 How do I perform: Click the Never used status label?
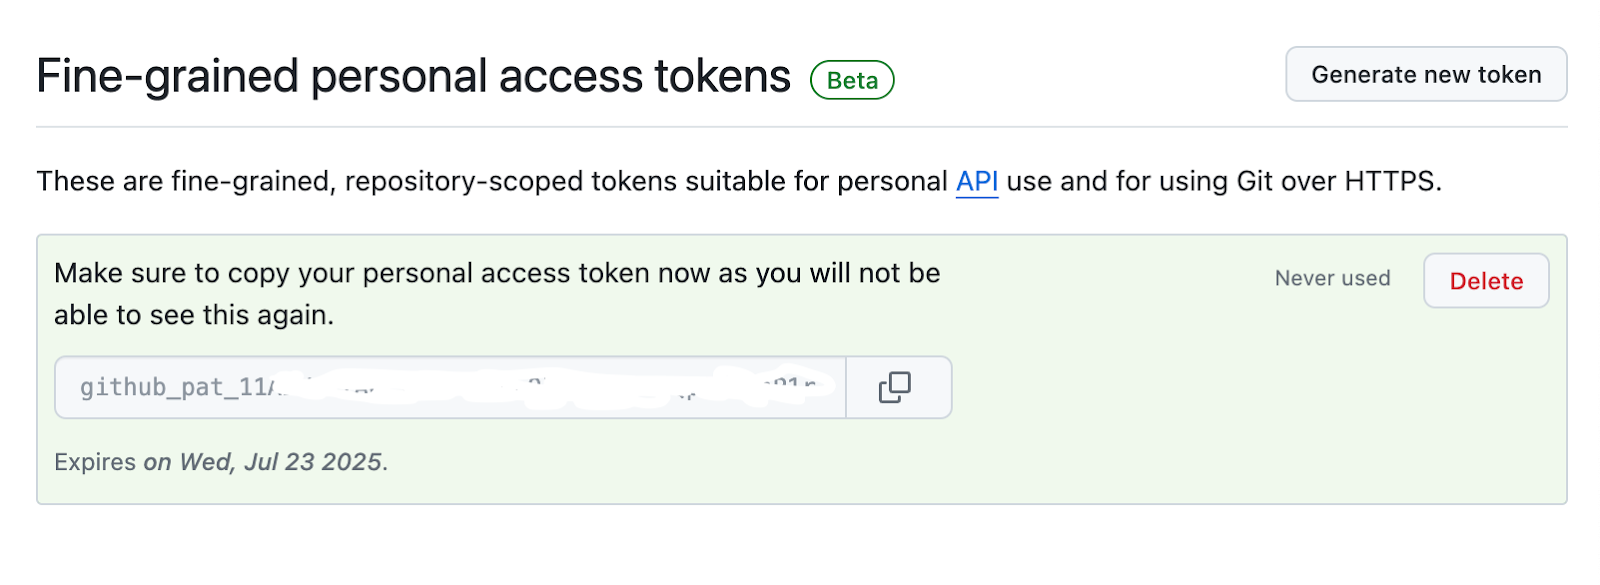[1332, 278]
